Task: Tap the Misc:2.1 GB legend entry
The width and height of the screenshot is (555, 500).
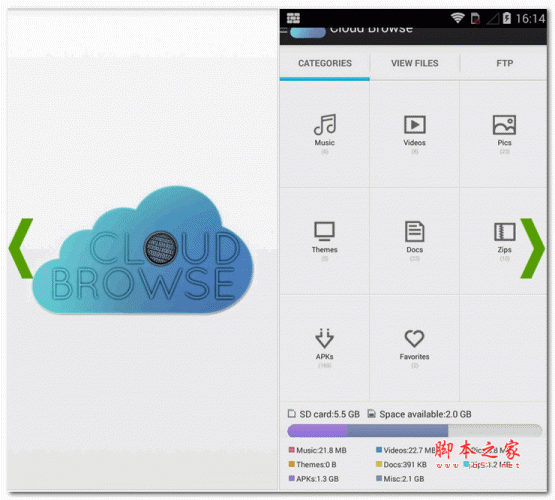Action: click(x=400, y=479)
